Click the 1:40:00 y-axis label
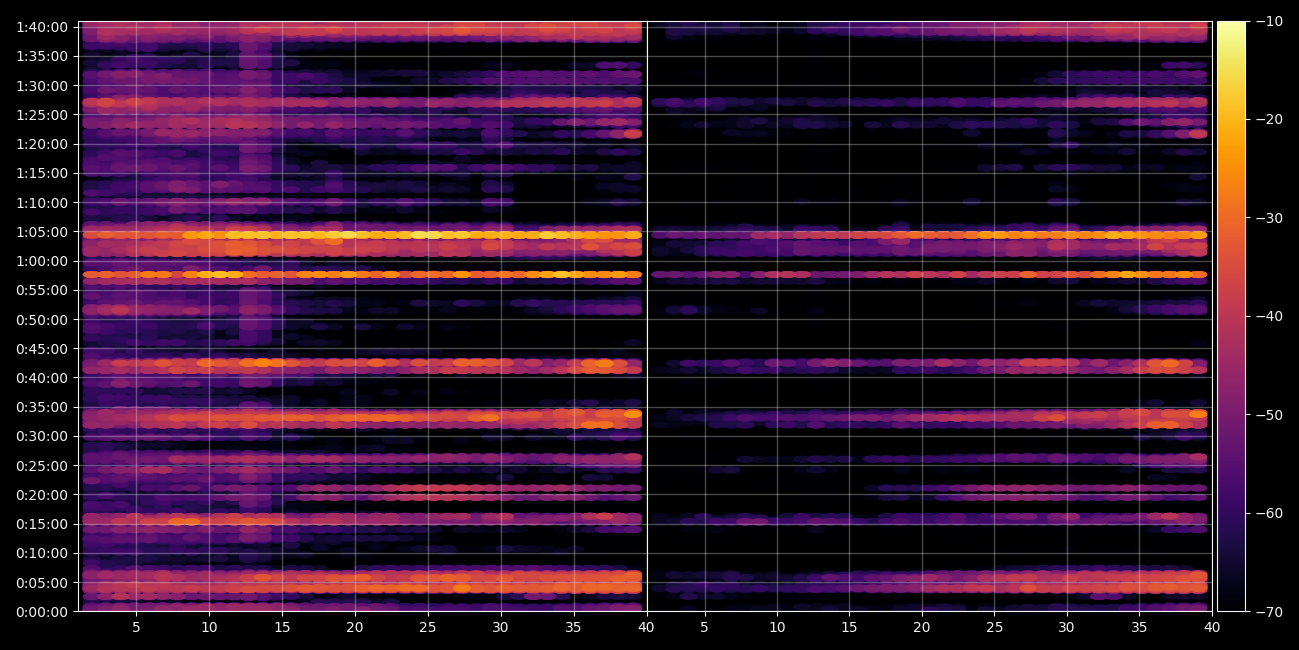 (x=43, y=27)
